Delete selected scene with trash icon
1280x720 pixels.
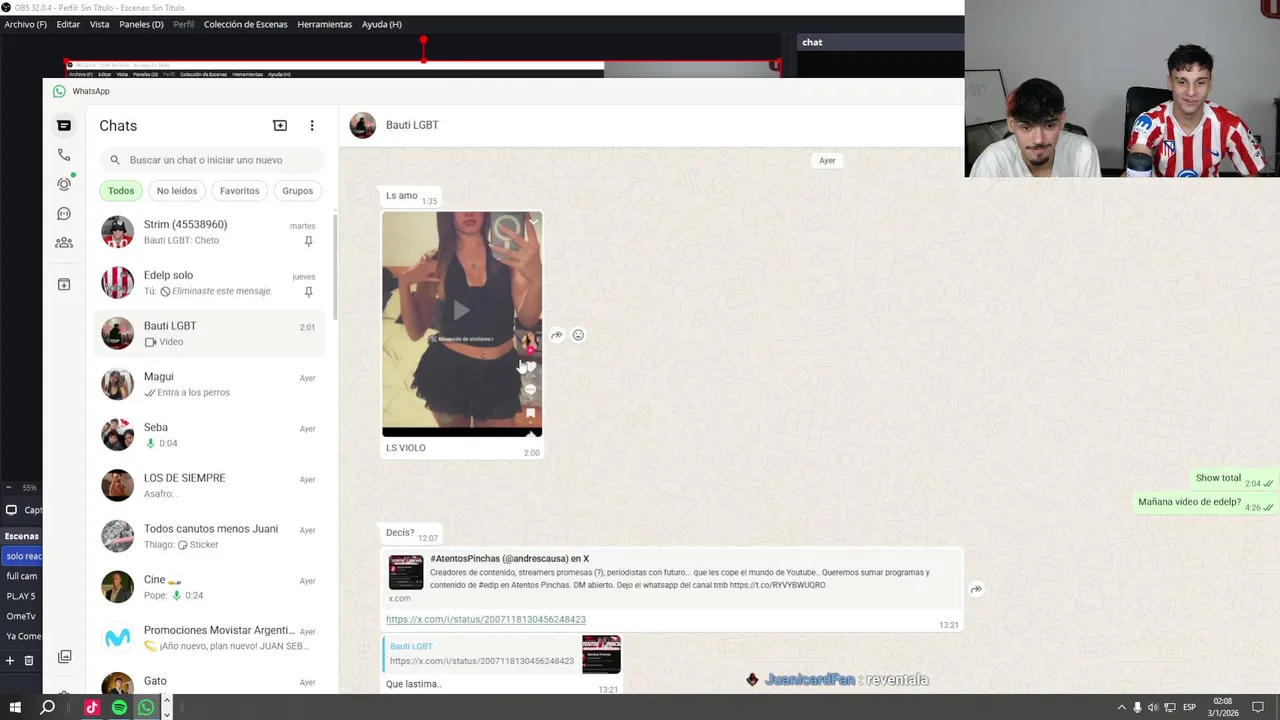29,660
